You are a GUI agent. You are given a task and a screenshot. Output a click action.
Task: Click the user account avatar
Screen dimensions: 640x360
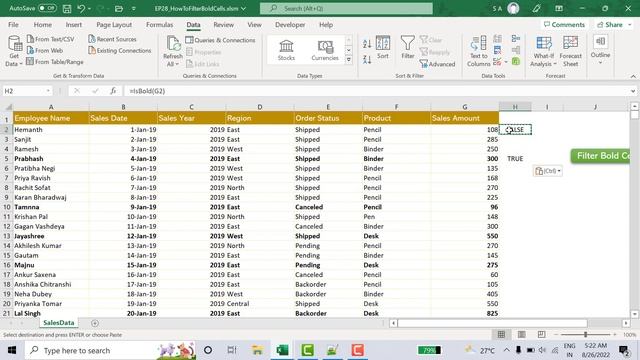(x=513, y=8)
